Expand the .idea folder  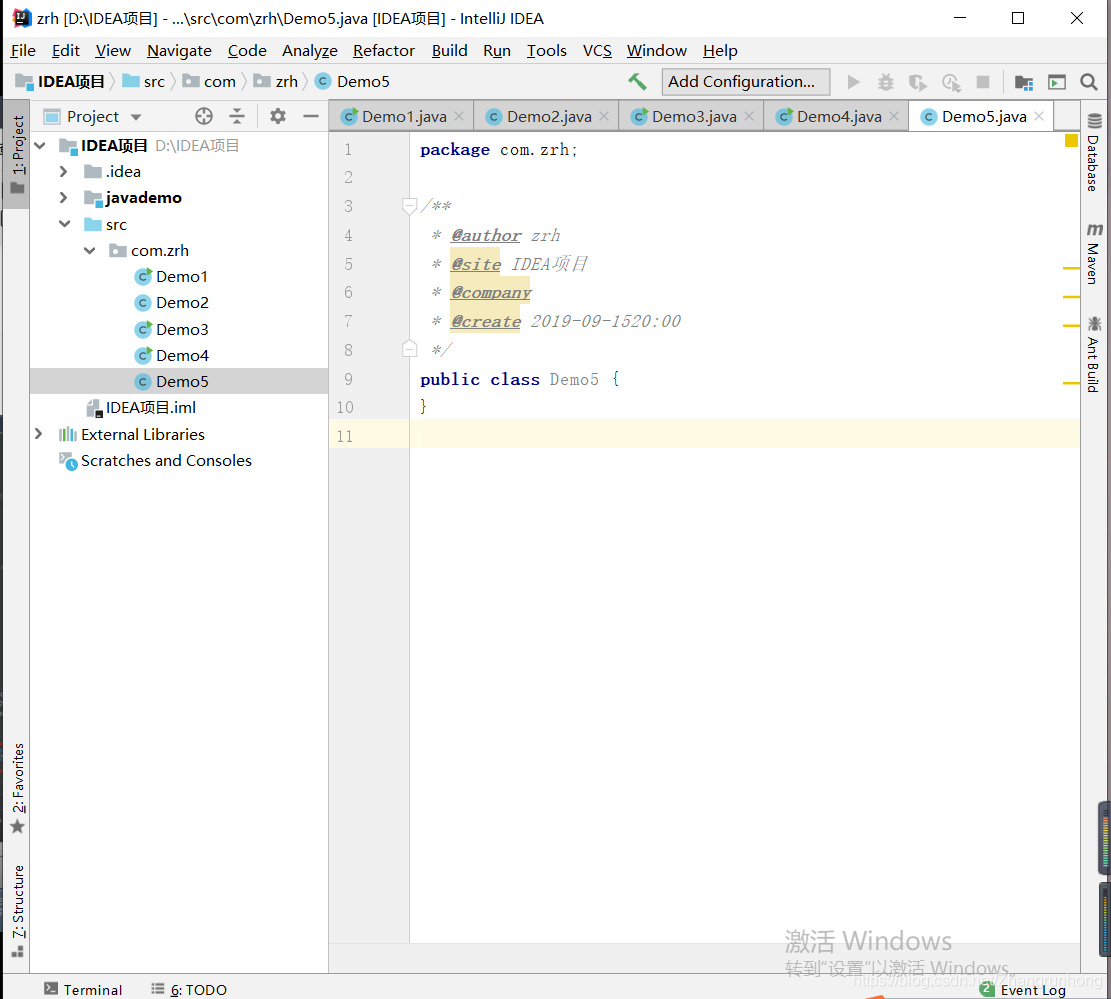pos(64,171)
